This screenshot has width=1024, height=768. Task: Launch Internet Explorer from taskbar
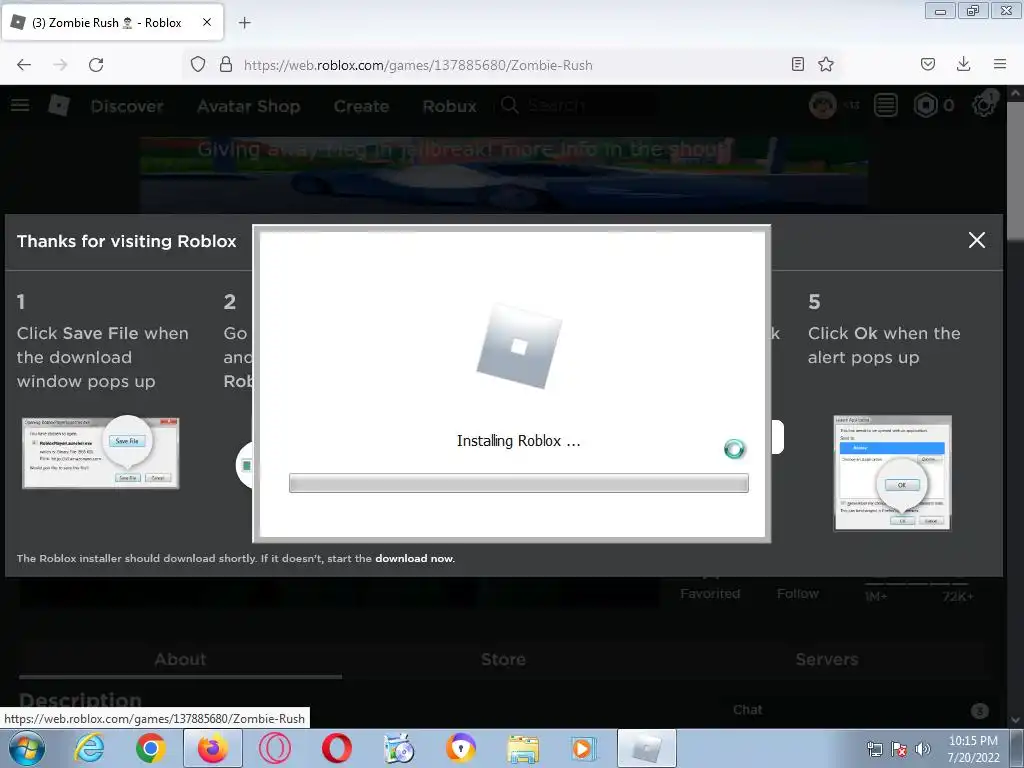[89, 748]
